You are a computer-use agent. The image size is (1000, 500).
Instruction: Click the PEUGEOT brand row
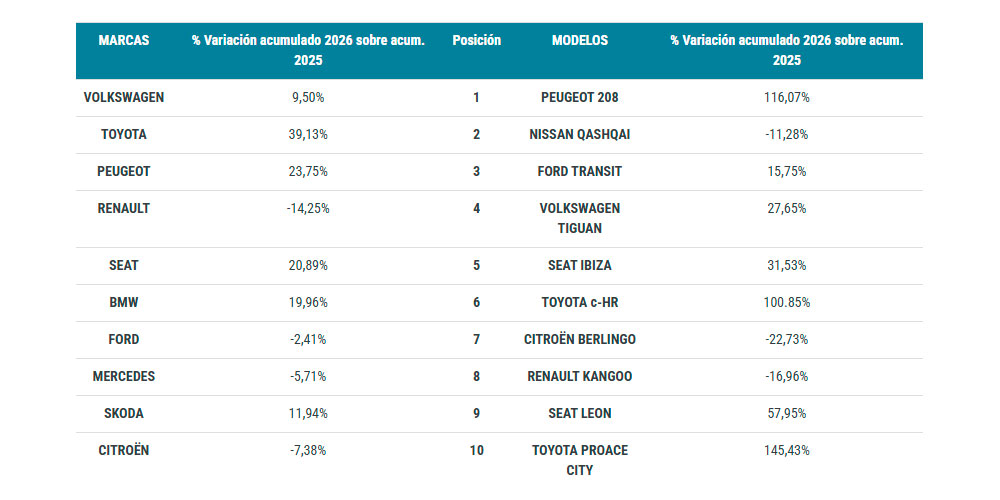(124, 172)
